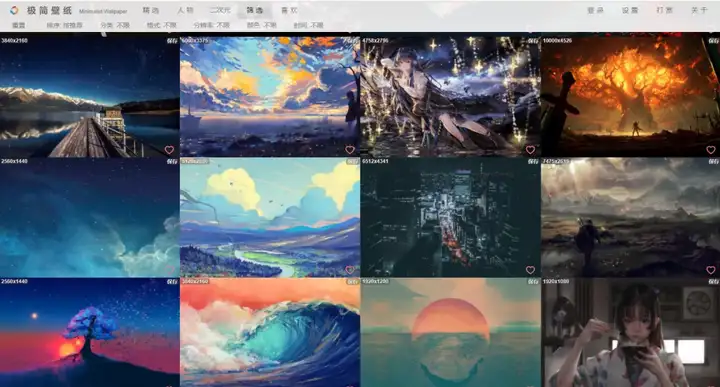The image size is (720, 387).
Task: Favorite the river valley illustration heart icon
Action: [x=349, y=270]
